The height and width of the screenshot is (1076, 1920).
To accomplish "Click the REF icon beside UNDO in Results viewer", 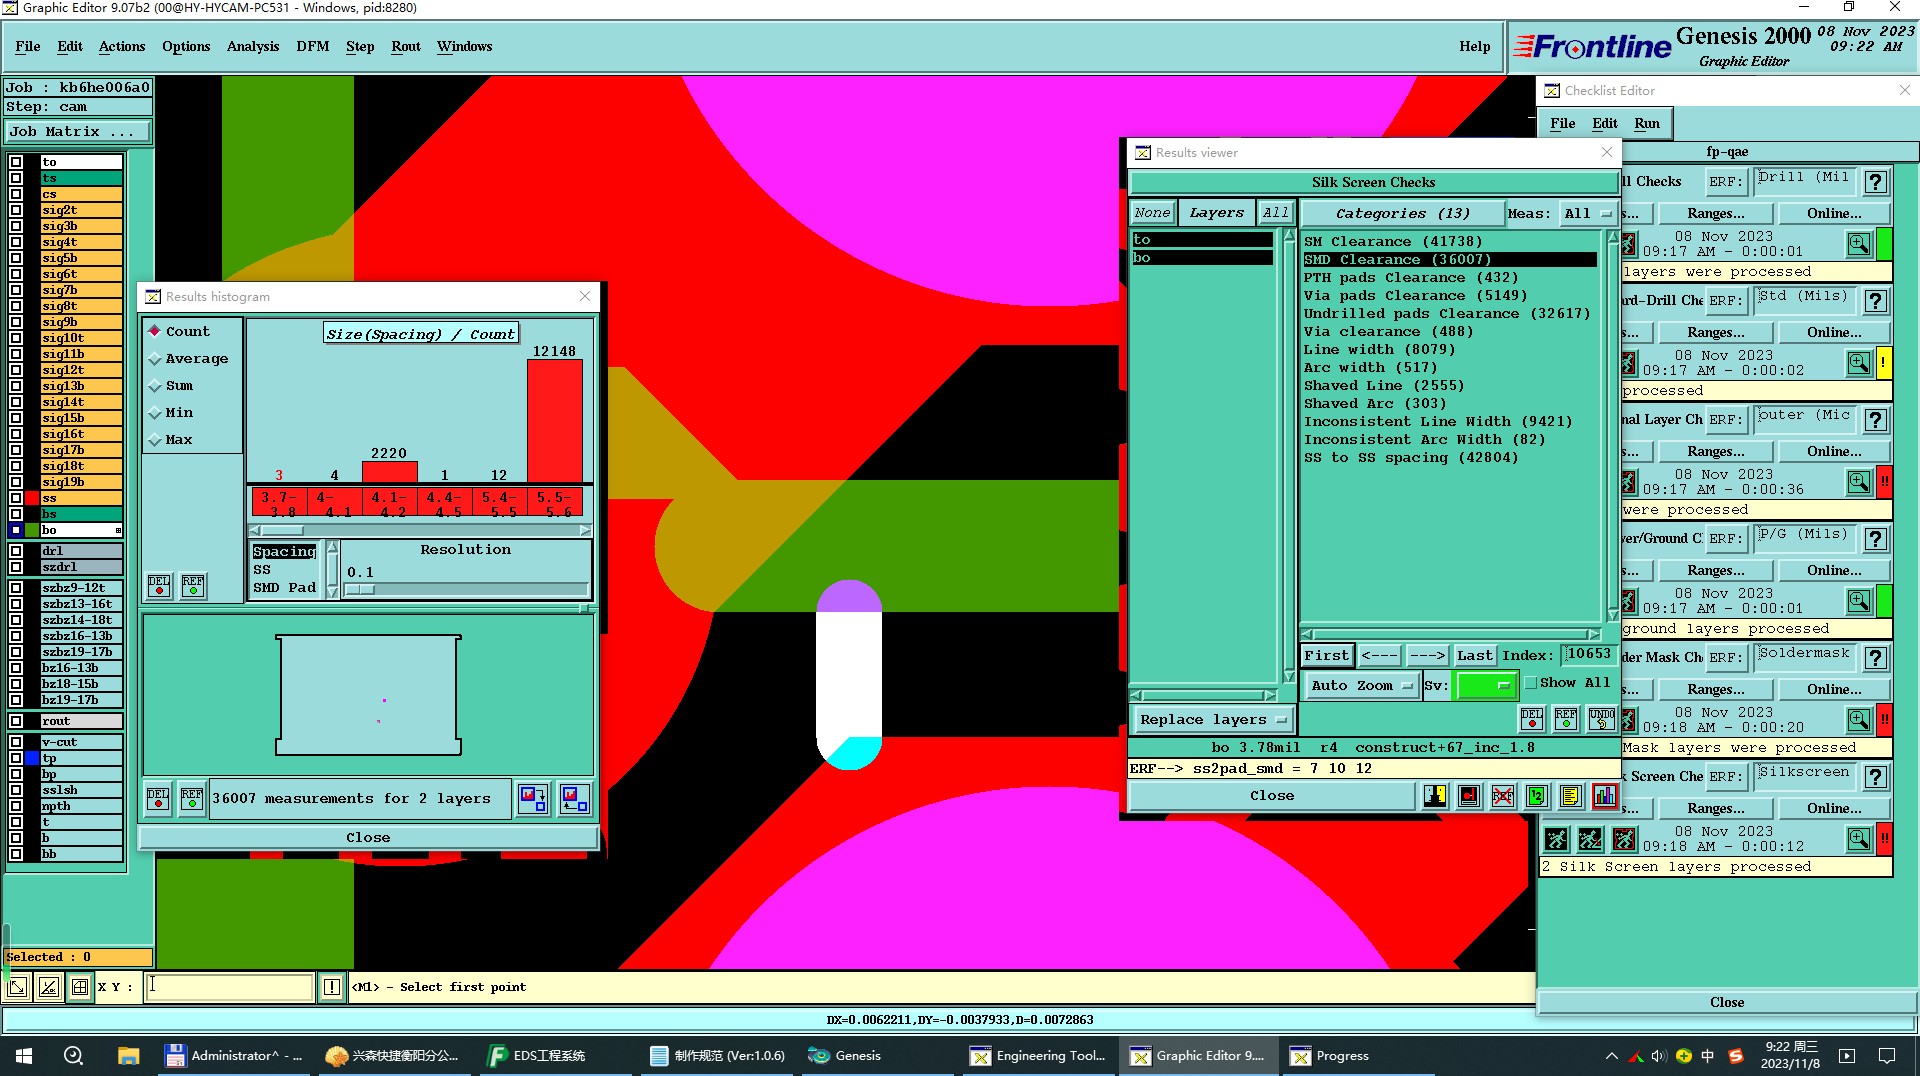I will (x=1566, y=719).
